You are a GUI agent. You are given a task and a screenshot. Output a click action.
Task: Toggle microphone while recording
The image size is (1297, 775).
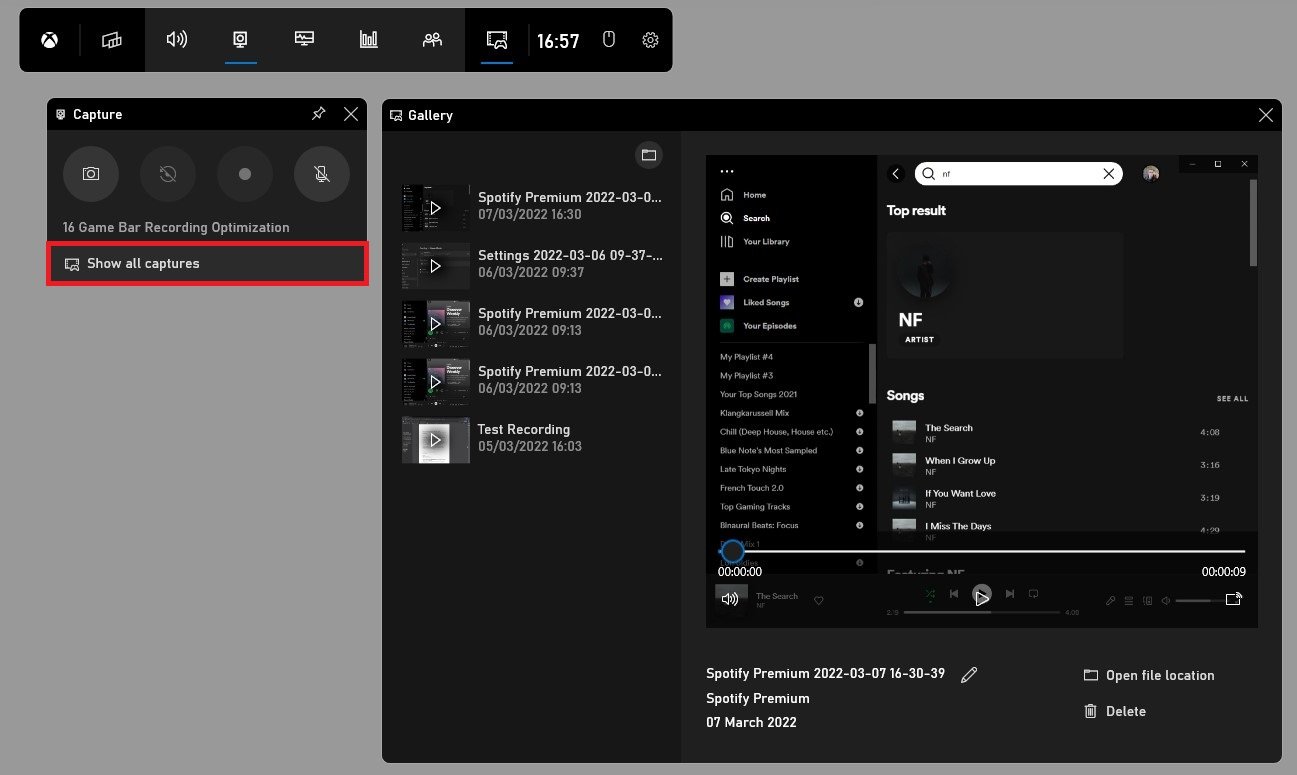pos(322,174)
